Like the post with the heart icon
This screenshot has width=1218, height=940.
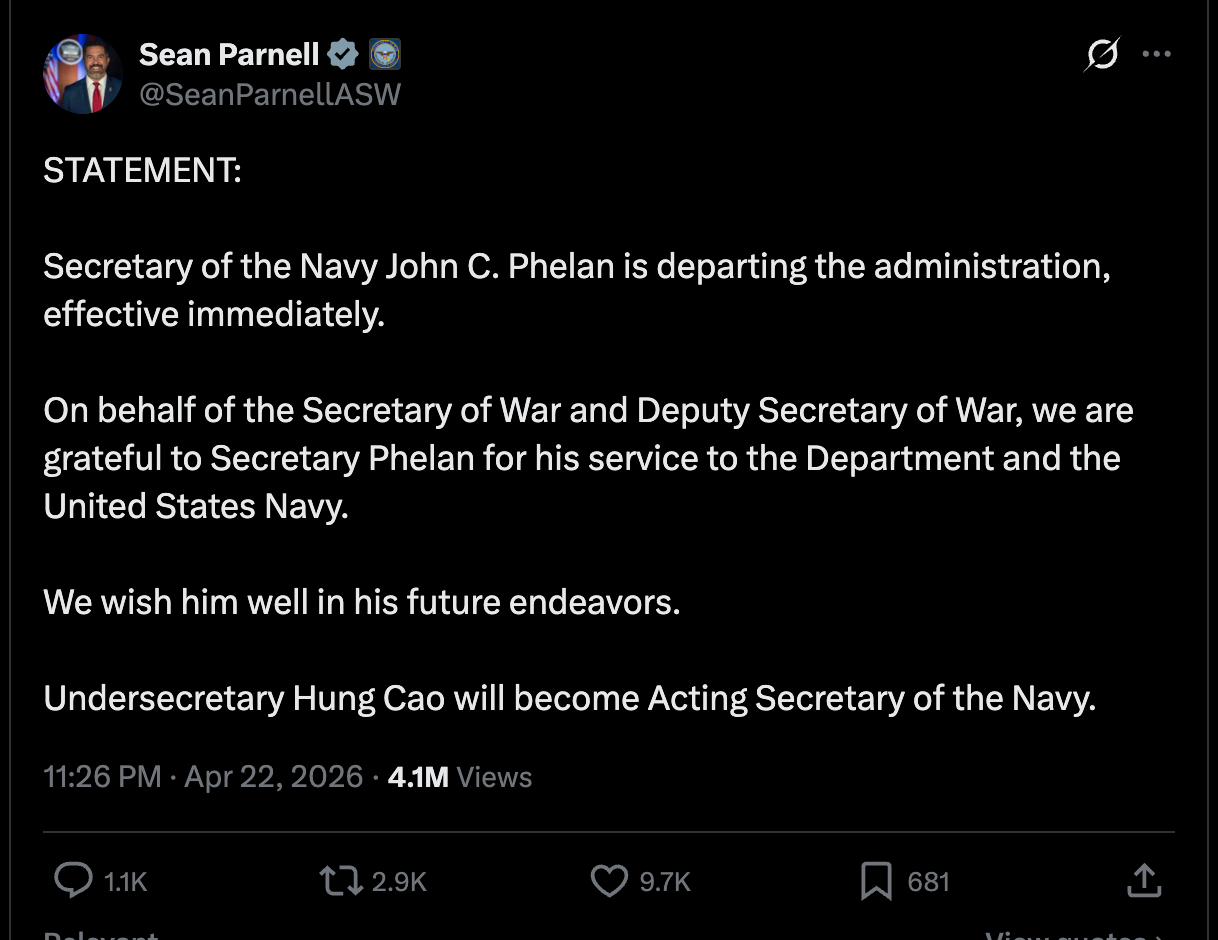[608, 881]
